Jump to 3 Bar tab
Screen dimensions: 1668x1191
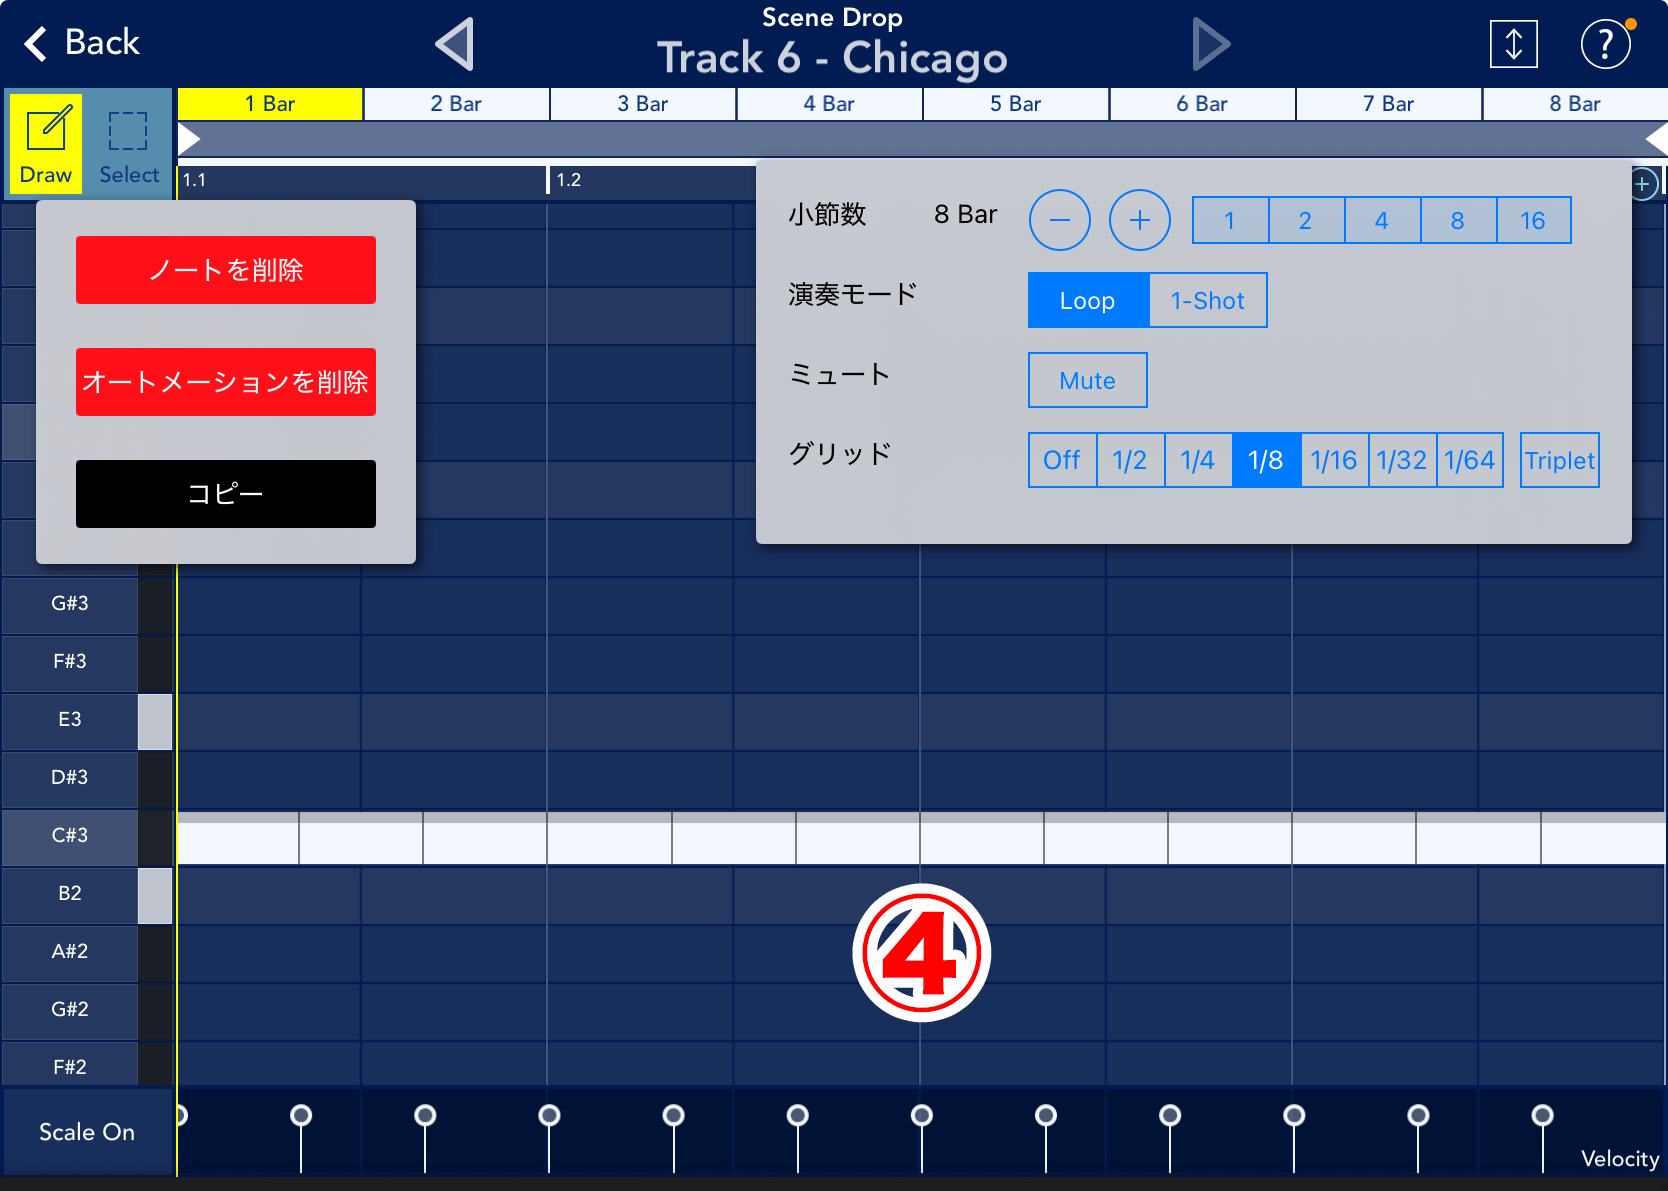tap(643, 104)
